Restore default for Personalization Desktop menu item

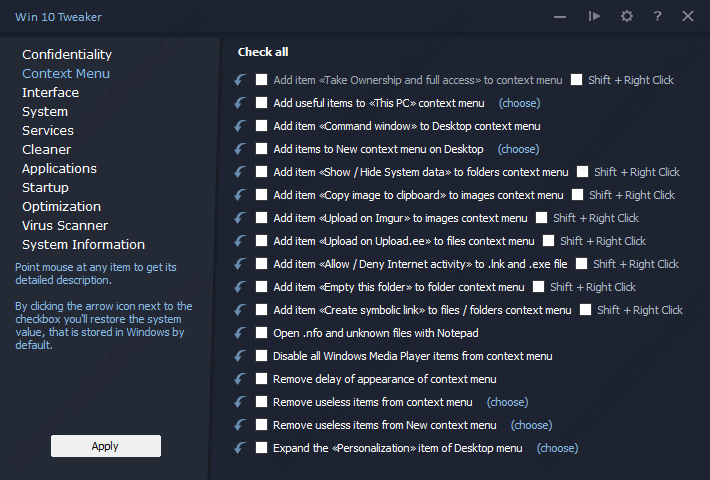tap(240, 448)
